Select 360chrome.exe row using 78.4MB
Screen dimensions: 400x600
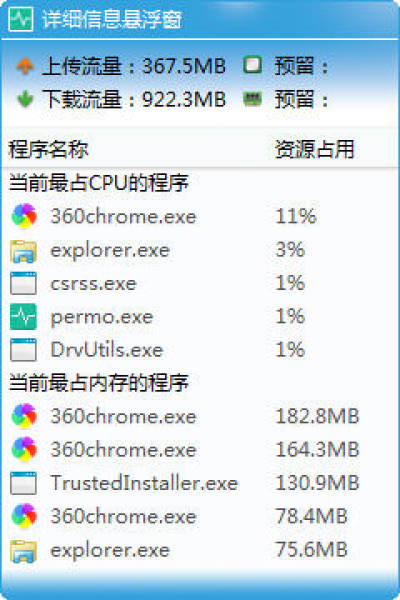click(200, 516)
